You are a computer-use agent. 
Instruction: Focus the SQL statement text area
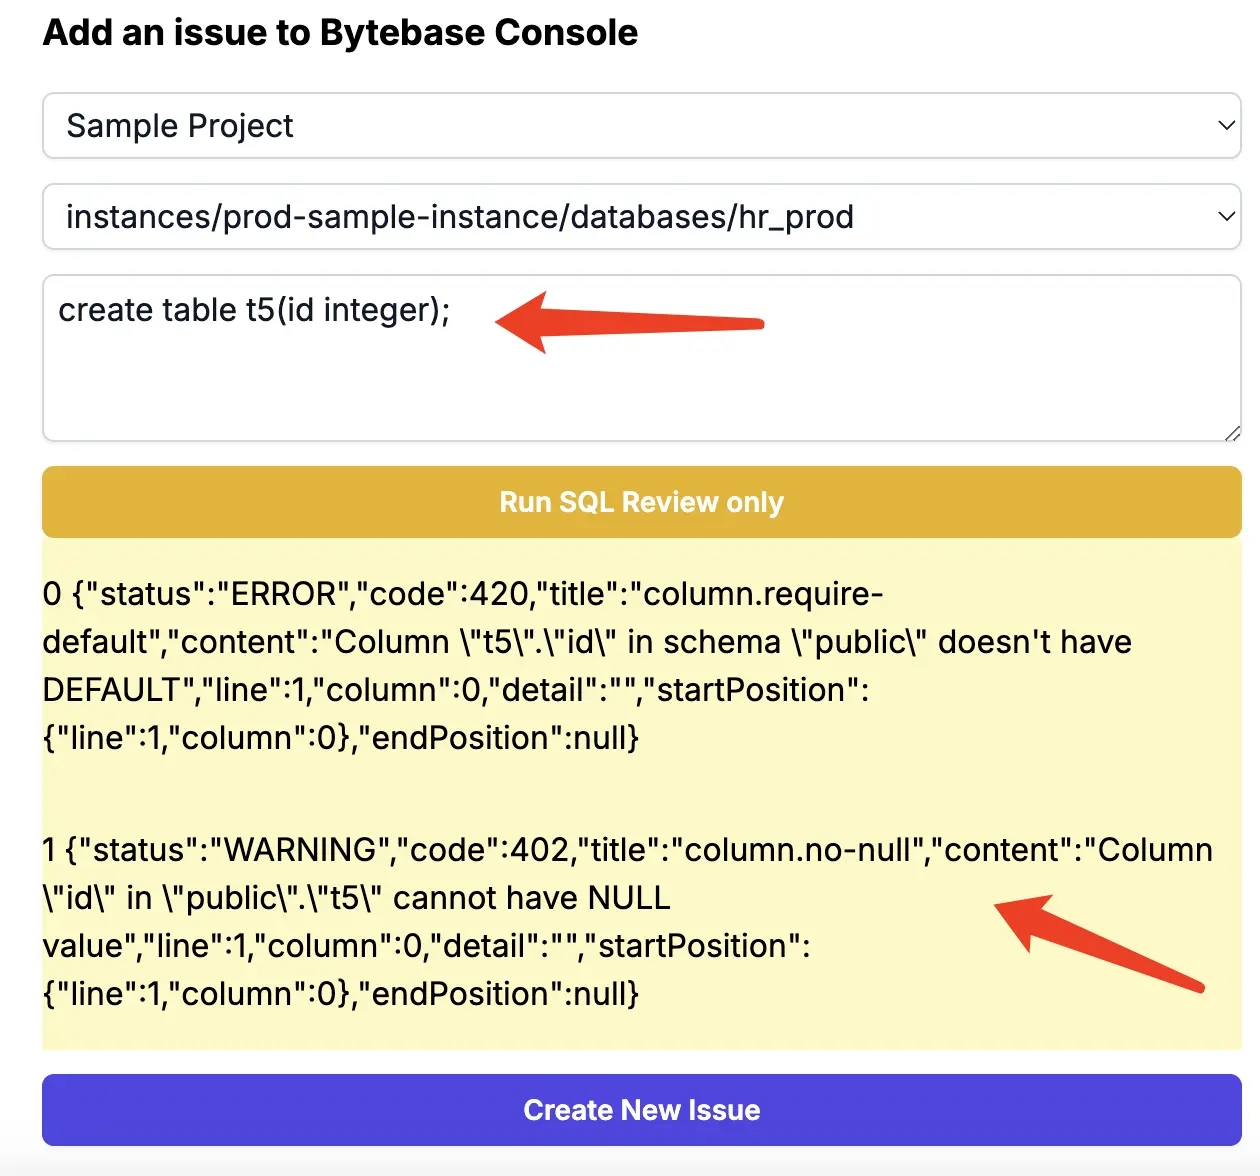pyautogui.click(x=641, y=358)
